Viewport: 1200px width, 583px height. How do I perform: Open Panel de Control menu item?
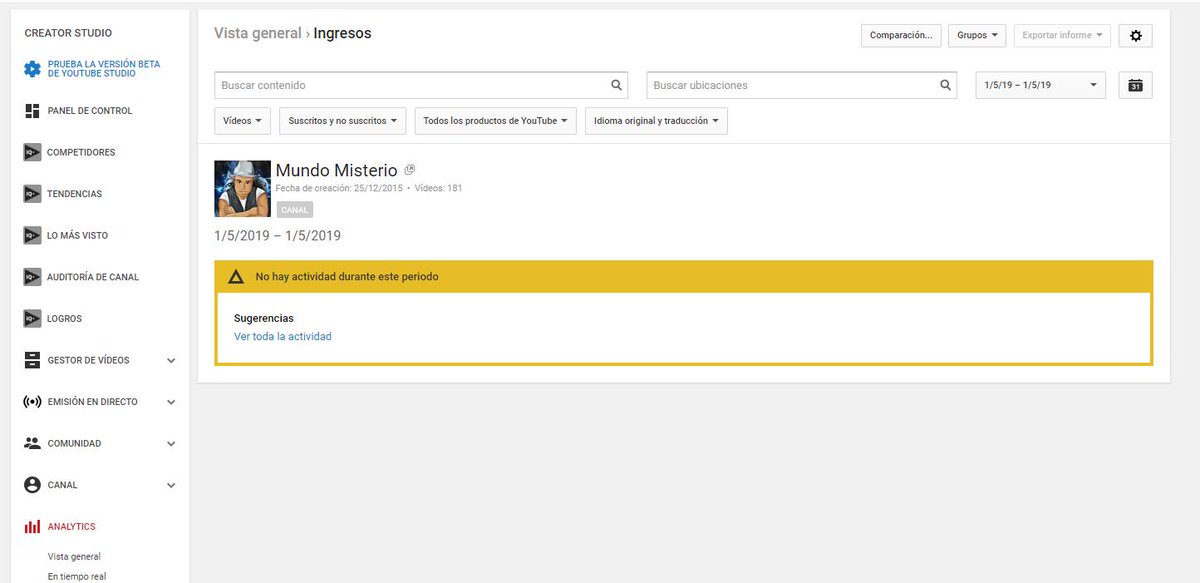[x=90, y=111]
